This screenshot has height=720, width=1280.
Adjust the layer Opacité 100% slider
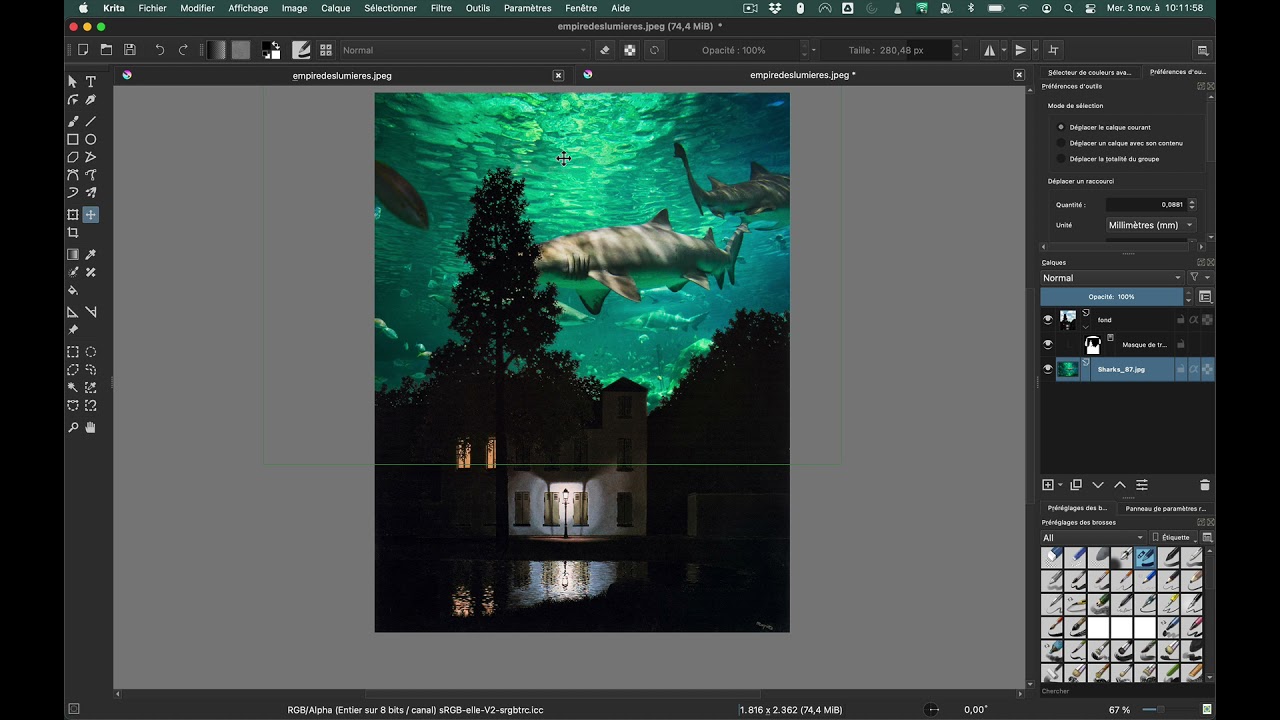tap(1112, 297)
